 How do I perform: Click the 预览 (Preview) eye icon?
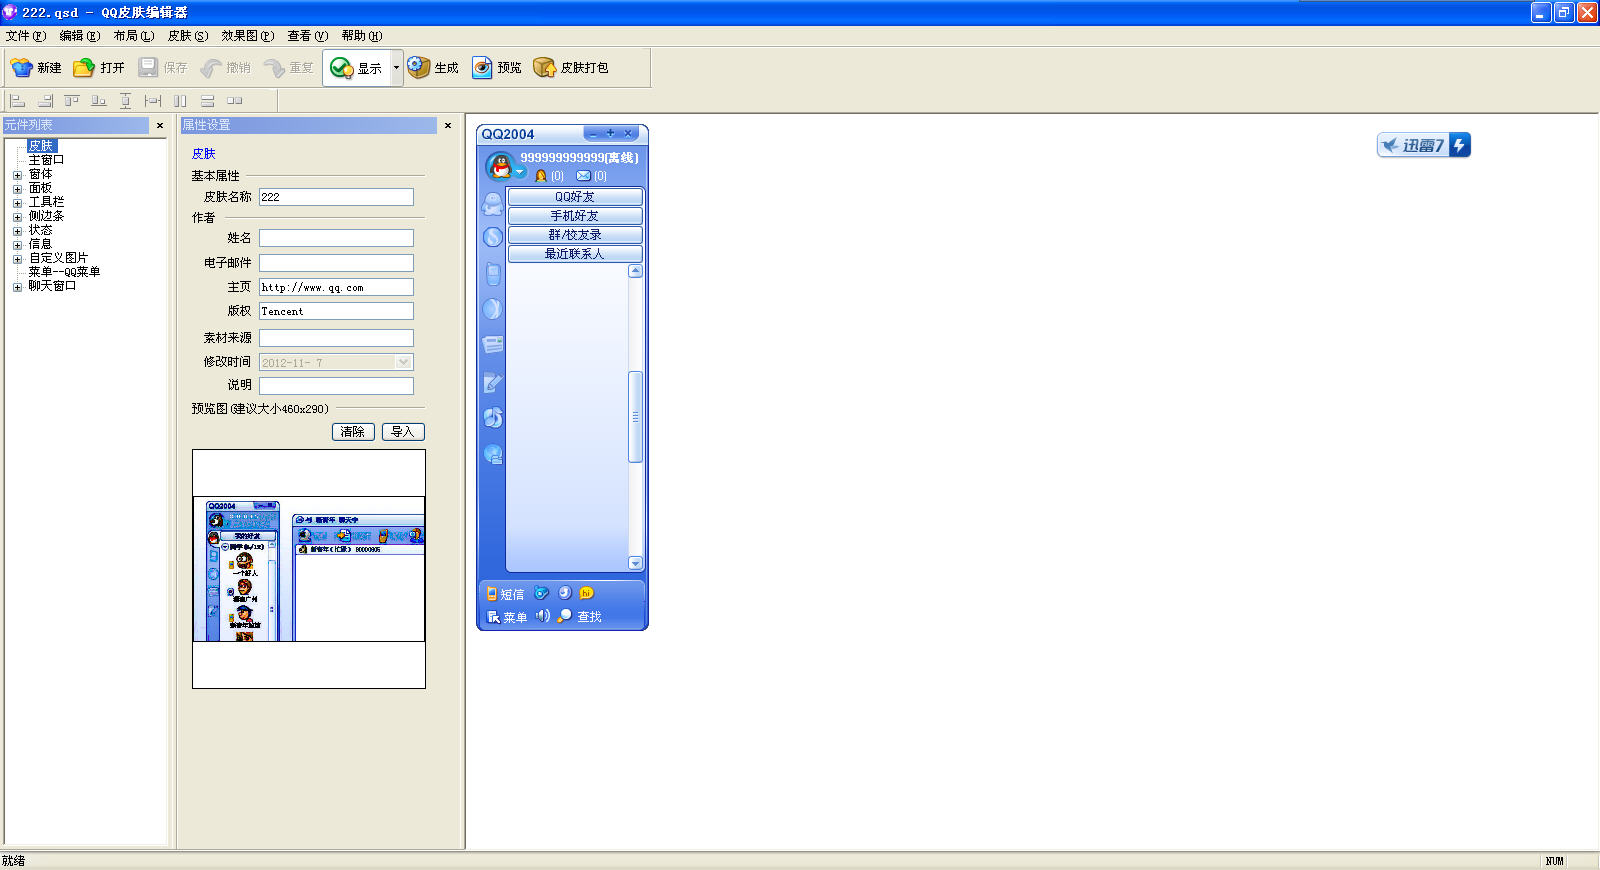pos(482,67)
